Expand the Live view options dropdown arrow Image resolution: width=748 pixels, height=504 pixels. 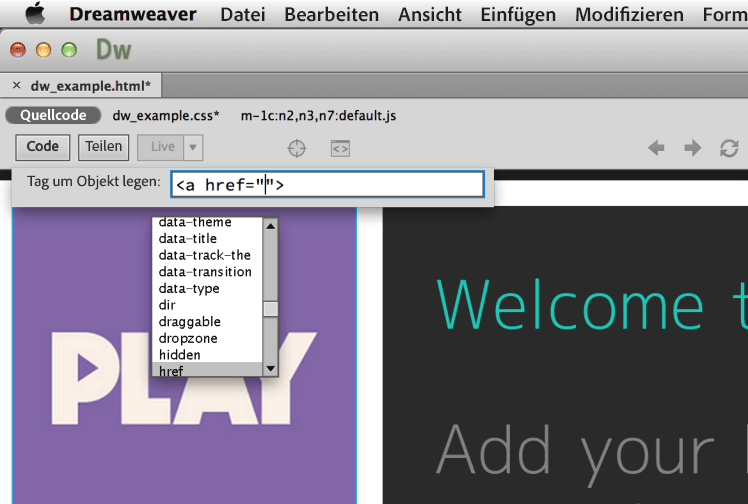(x=193, y=147)
